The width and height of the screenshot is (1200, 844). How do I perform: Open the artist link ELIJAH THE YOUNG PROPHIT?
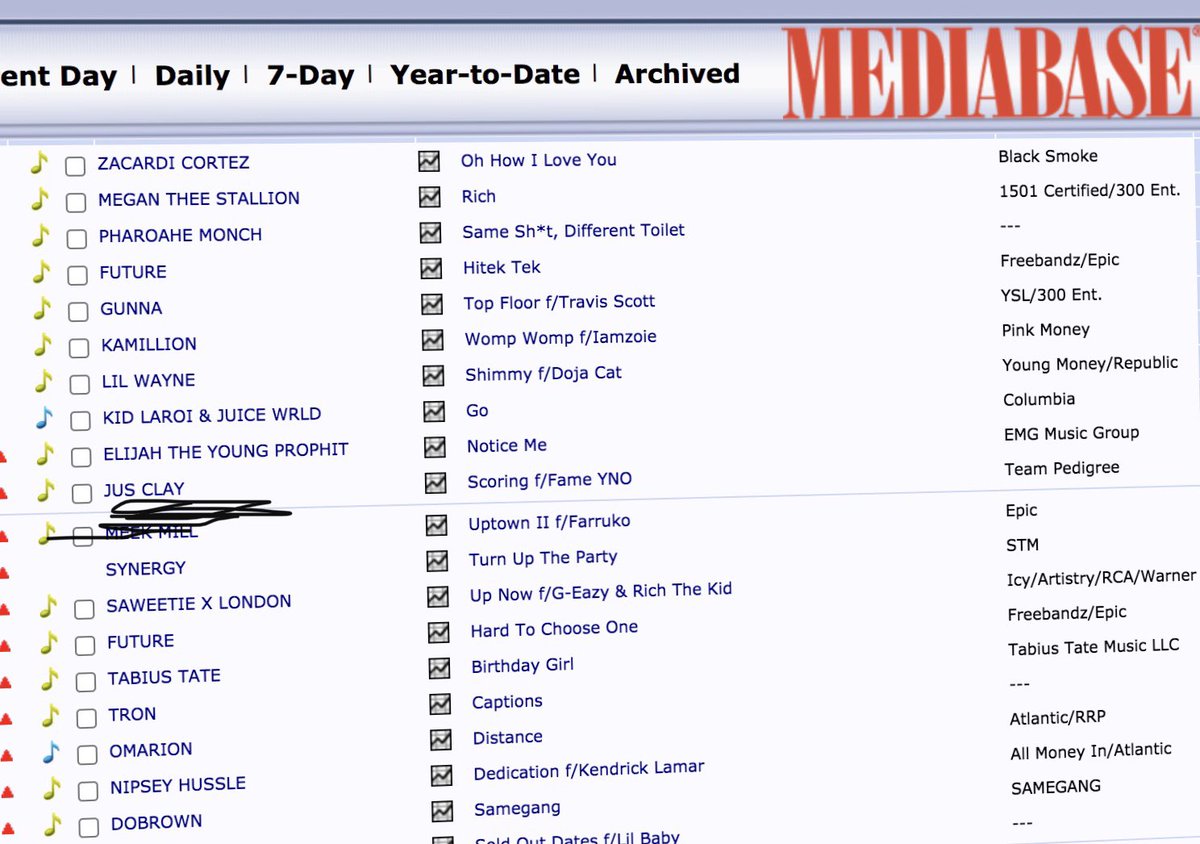coord(226,452)
